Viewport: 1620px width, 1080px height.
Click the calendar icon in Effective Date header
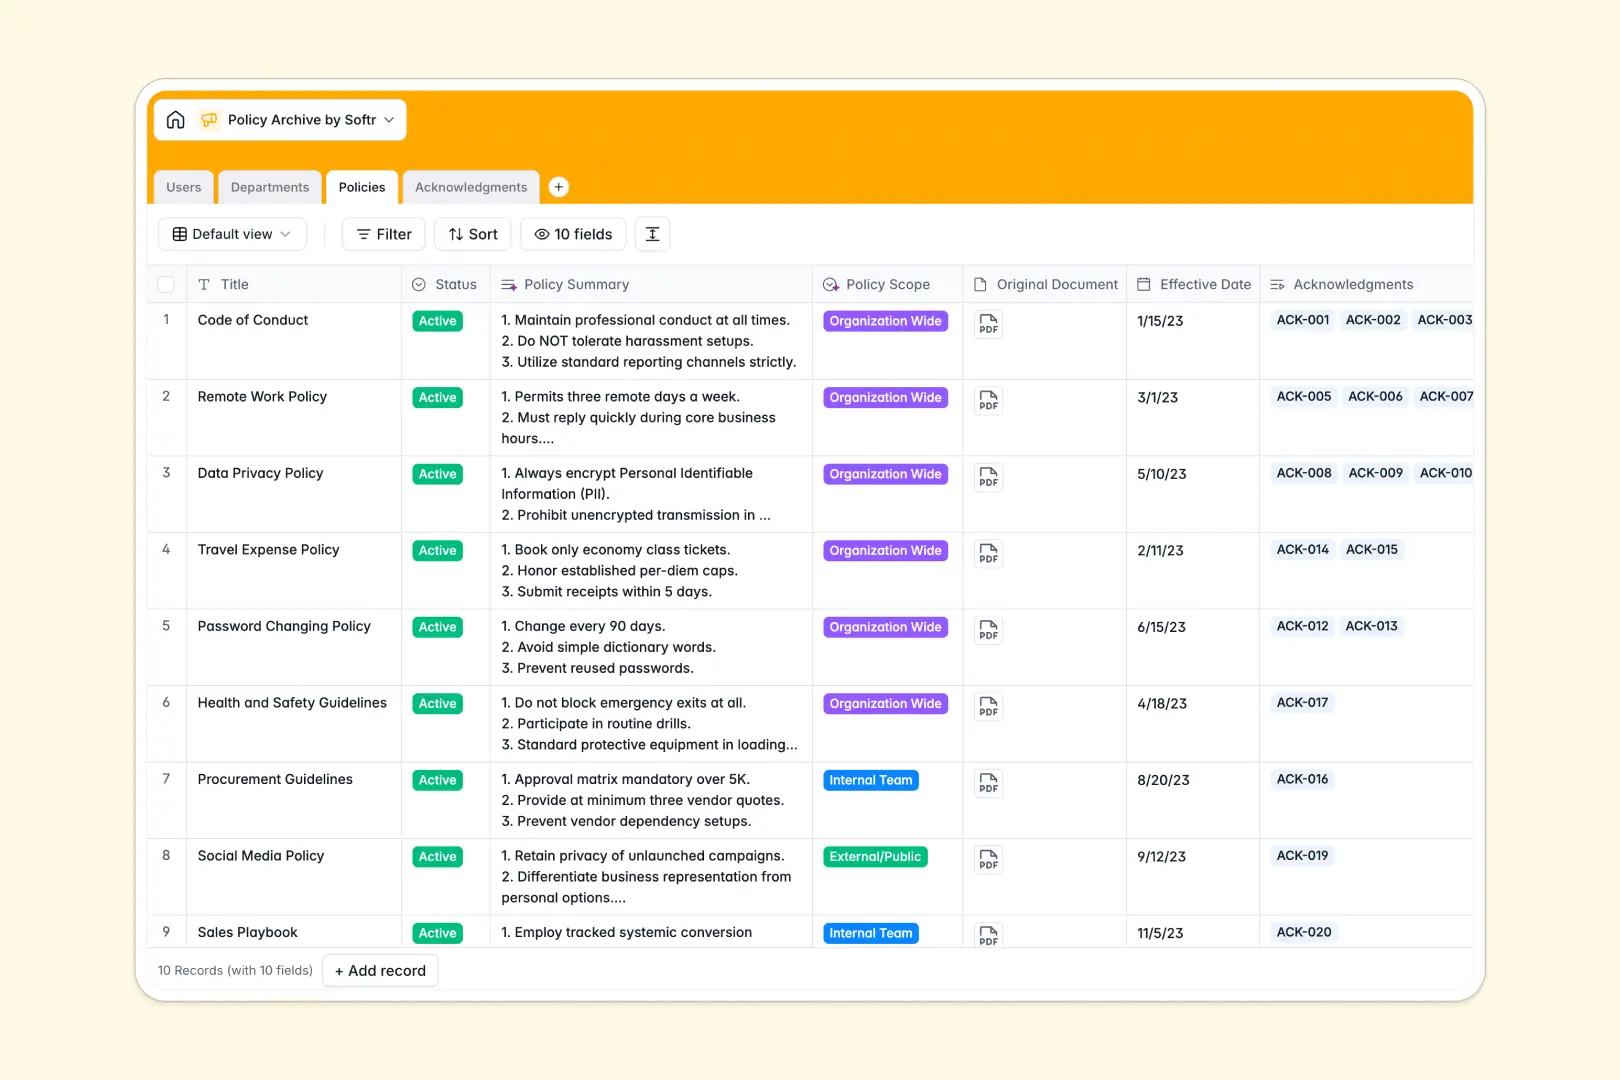1143,284
